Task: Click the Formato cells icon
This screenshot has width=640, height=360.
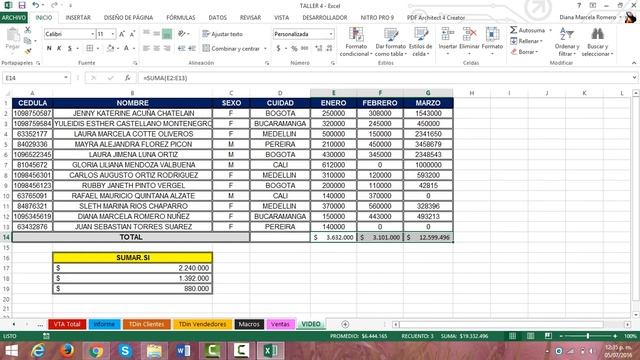Action: (492, 34)
